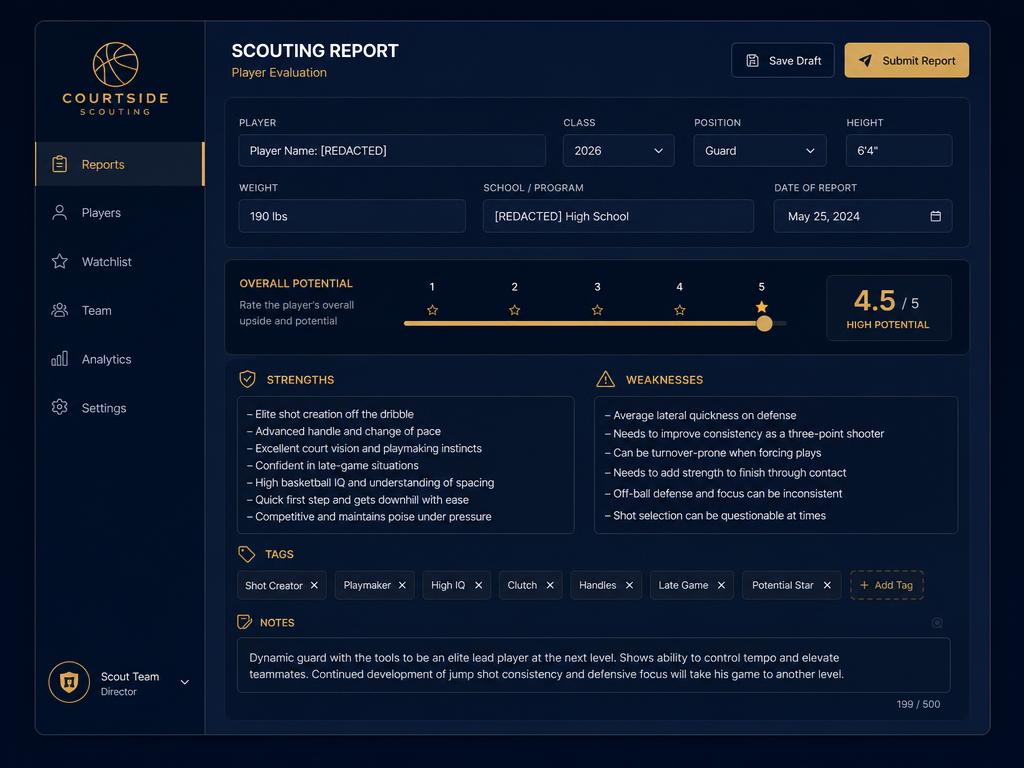Click "Elite shot creation off the dribble" line
Viewport: 1024px width, 768px height.
click(x=330, y=414)
